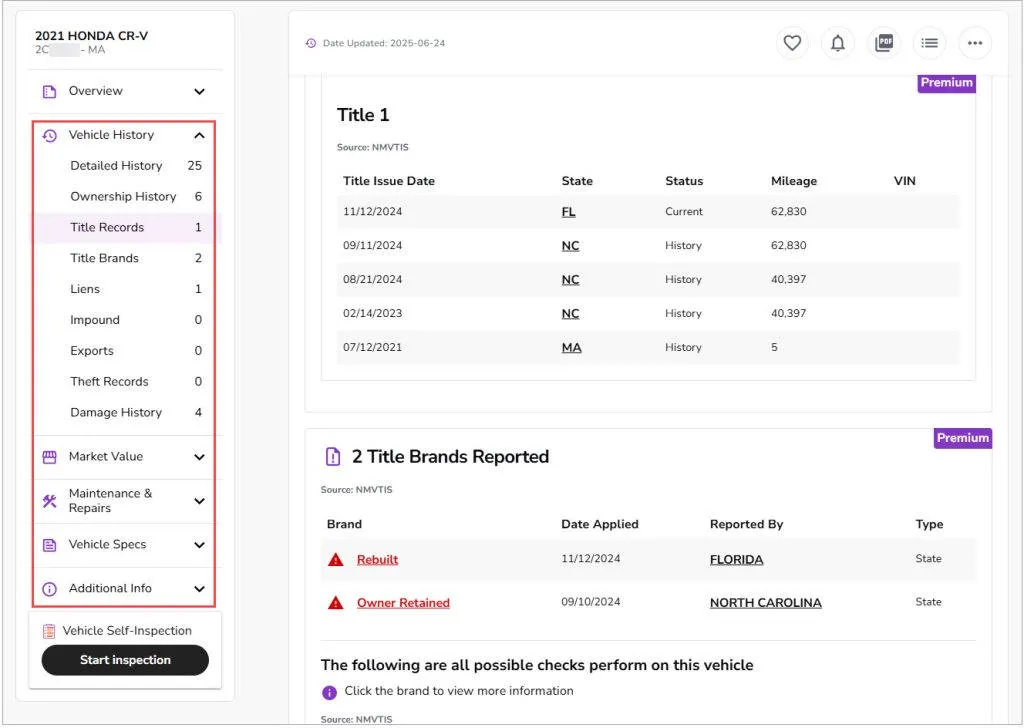Click the 07/12/2021 title issue date cell
This screenshot has width=1024, height=728.
coord(372,347)
